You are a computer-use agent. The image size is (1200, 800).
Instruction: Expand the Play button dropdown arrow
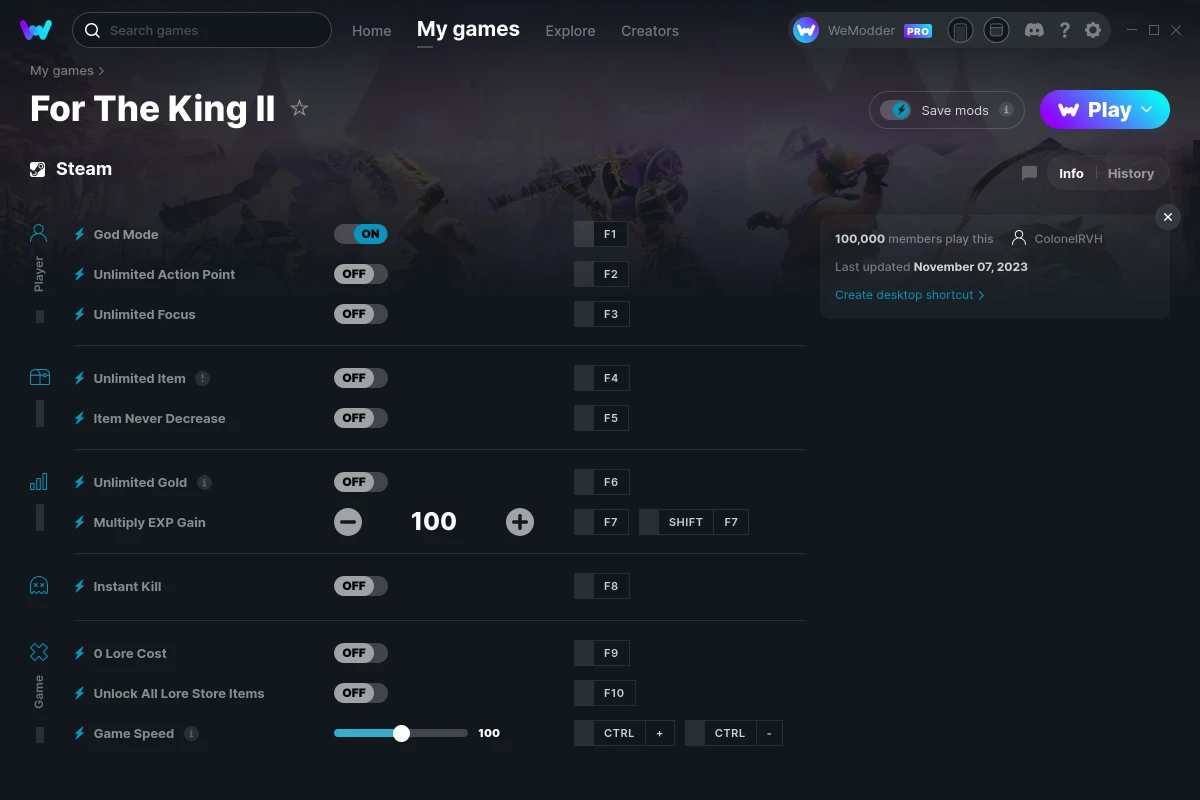(1147, 110)
